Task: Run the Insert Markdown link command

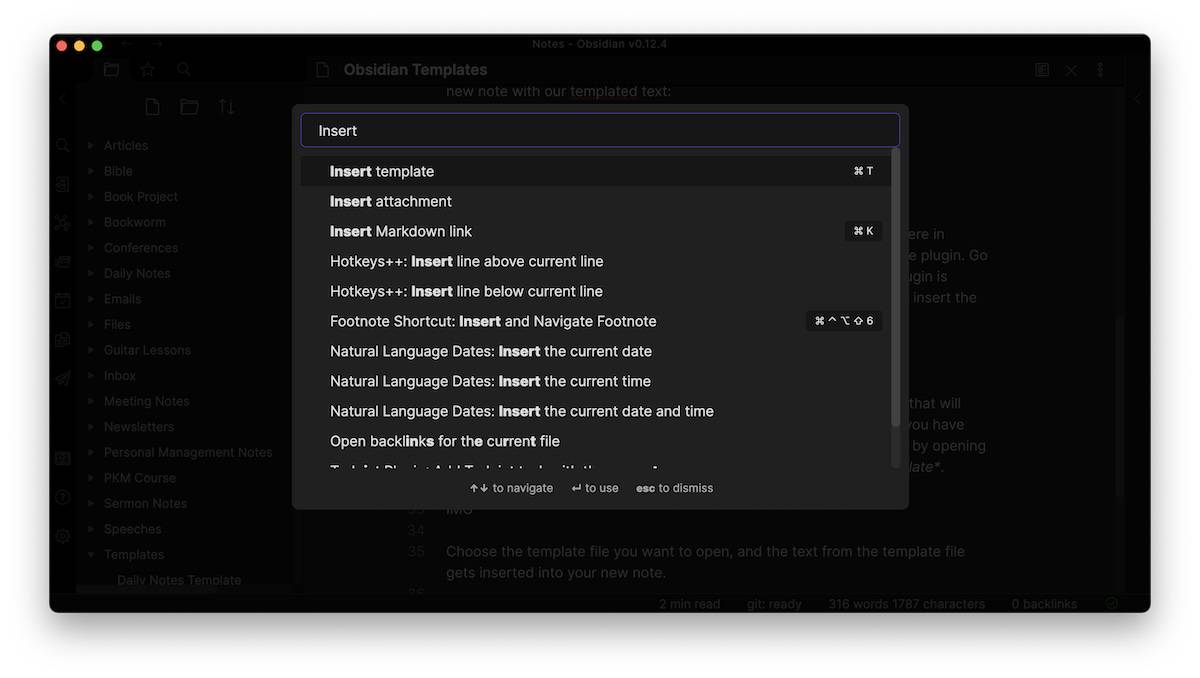Action: tap(595, 231)
